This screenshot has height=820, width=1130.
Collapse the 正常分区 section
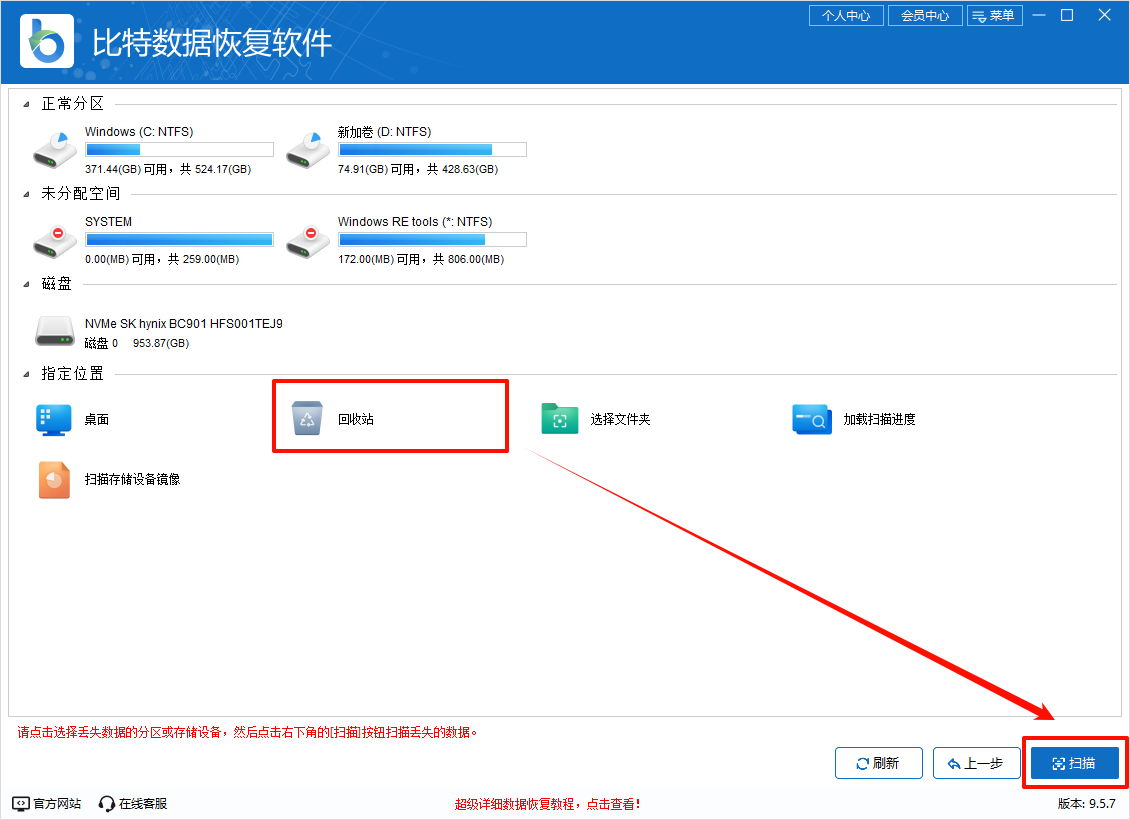point(27,104)
